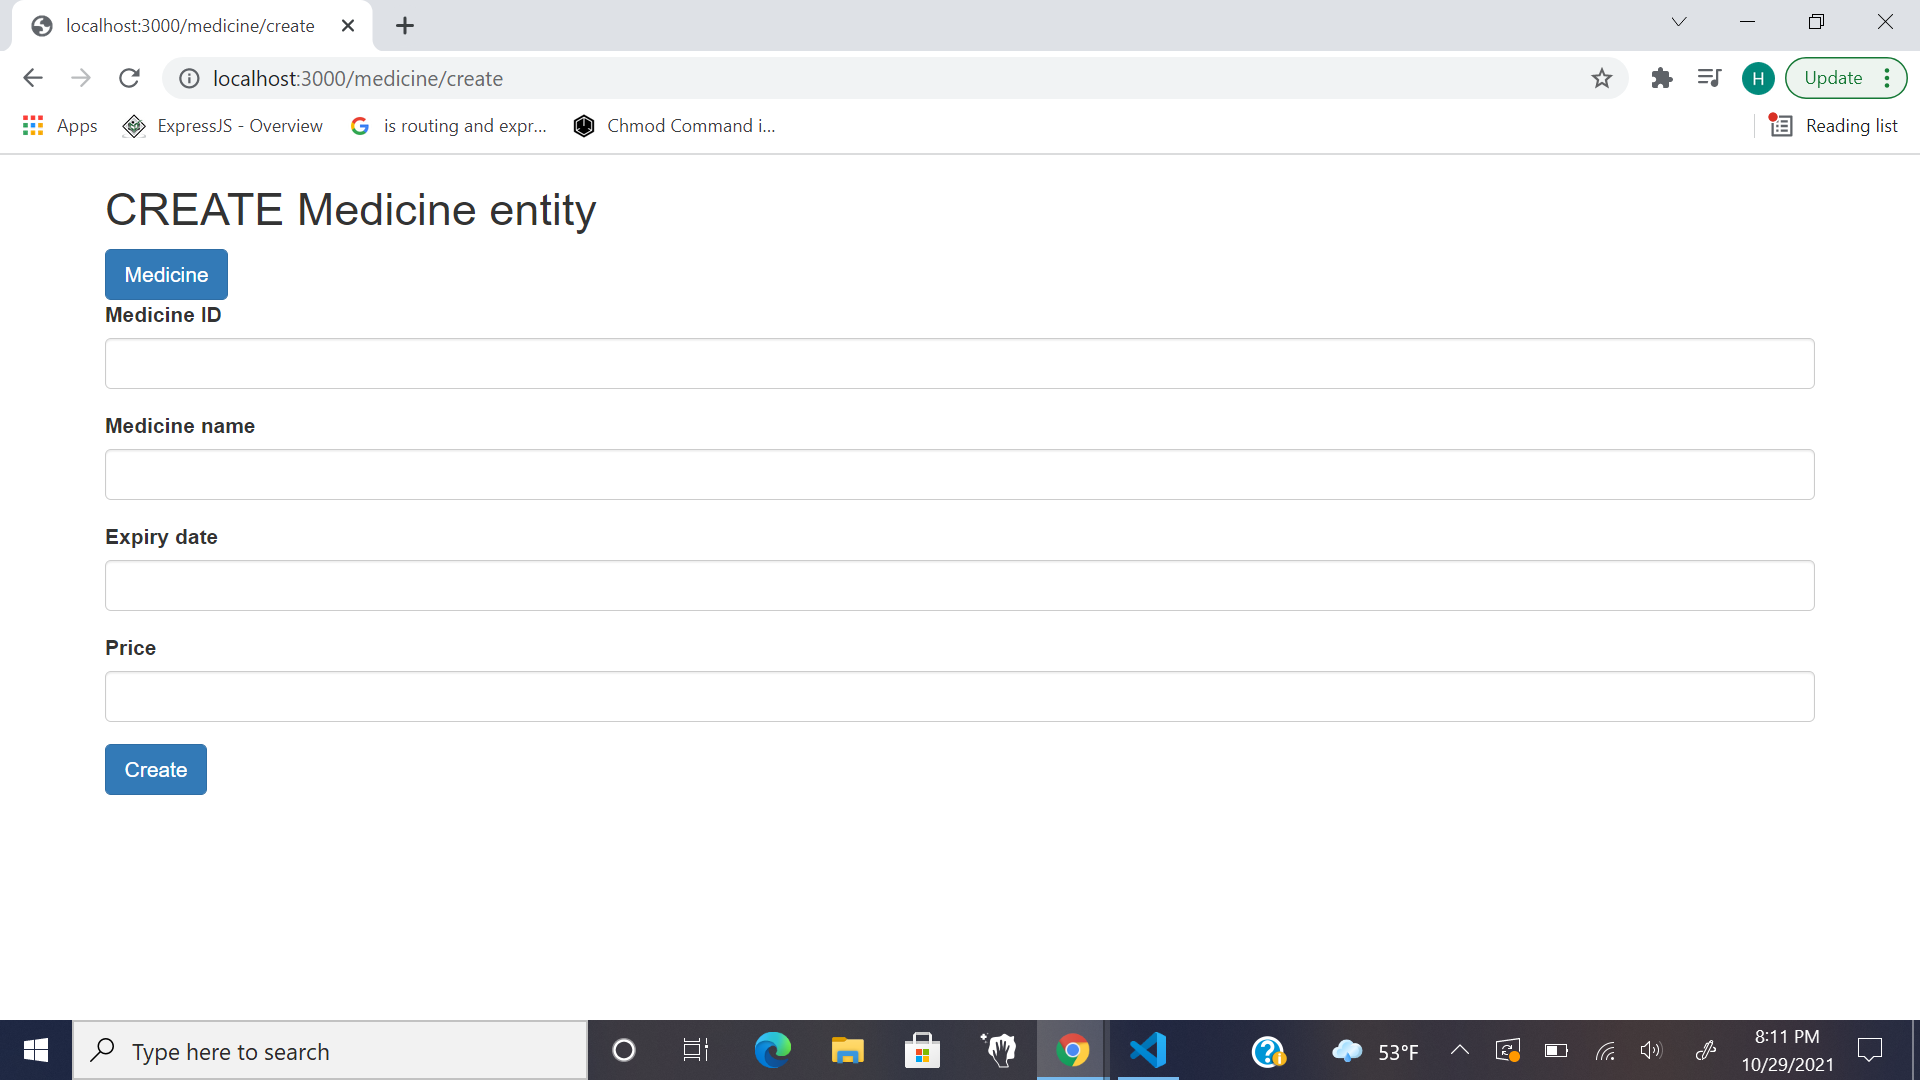Click the notification center icon in system tray
The image size is (1920, 1080).
coord(1869,1050)
